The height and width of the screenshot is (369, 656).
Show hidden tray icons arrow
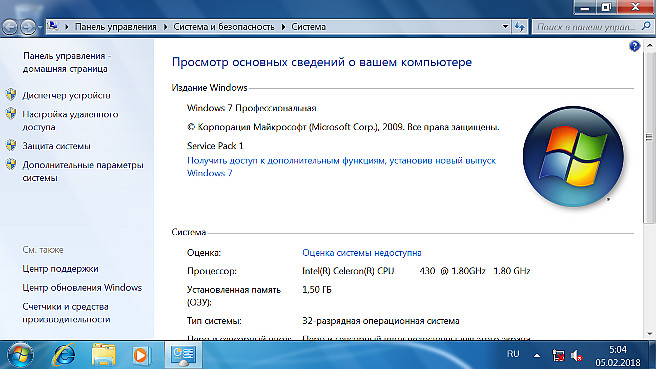(537, 356)
